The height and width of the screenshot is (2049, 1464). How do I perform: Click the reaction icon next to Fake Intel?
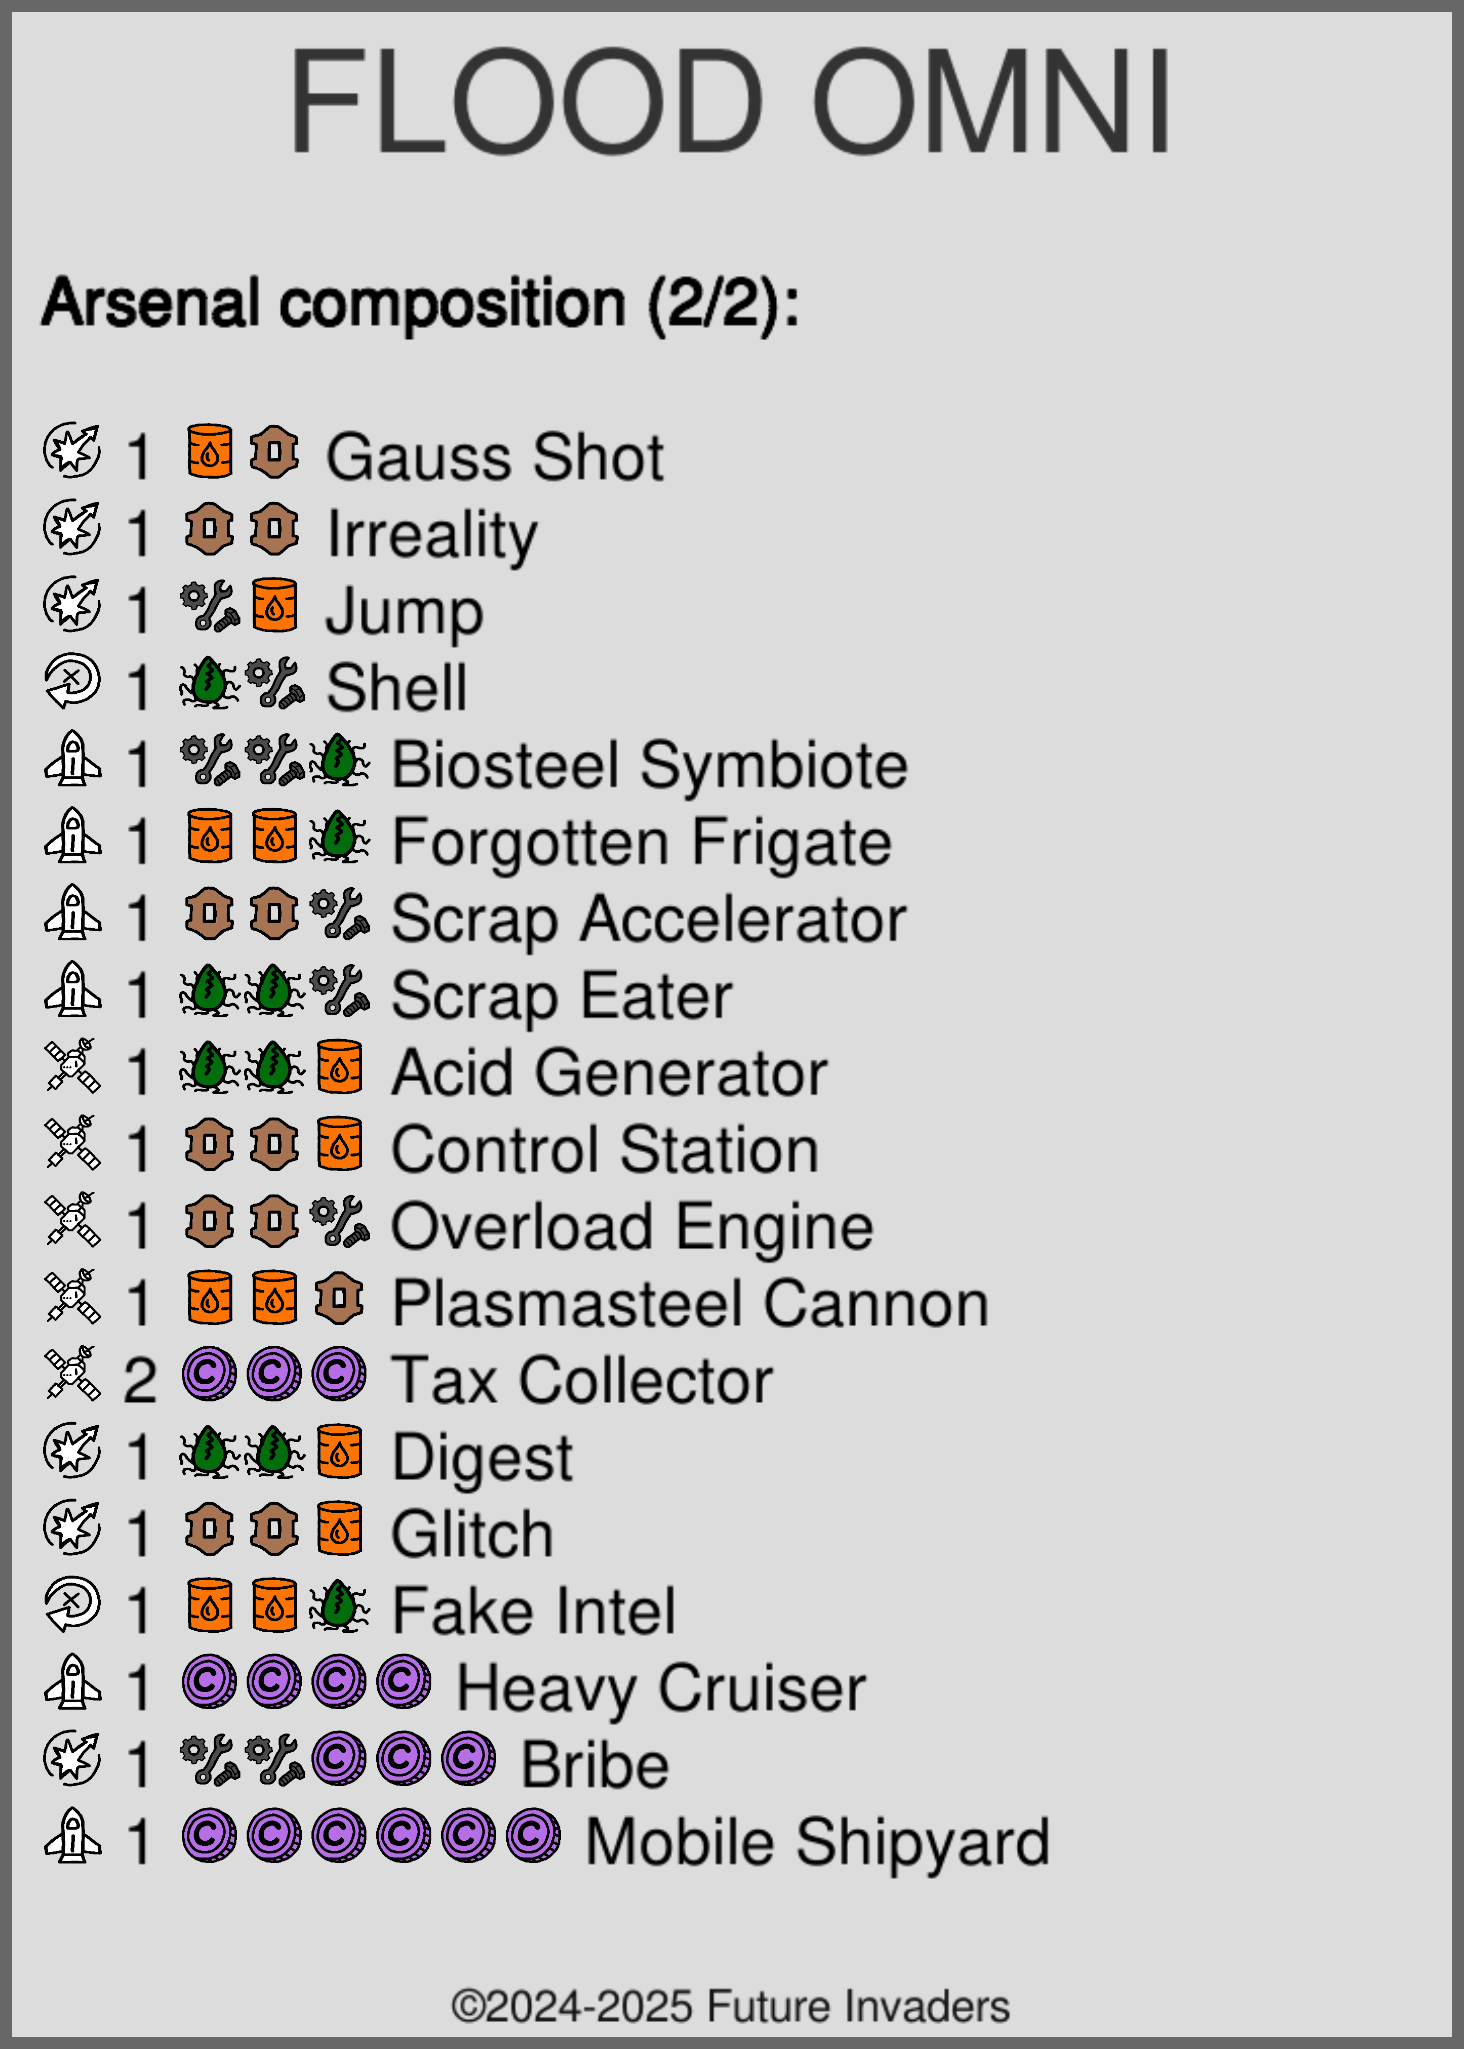click(72, 1606)
